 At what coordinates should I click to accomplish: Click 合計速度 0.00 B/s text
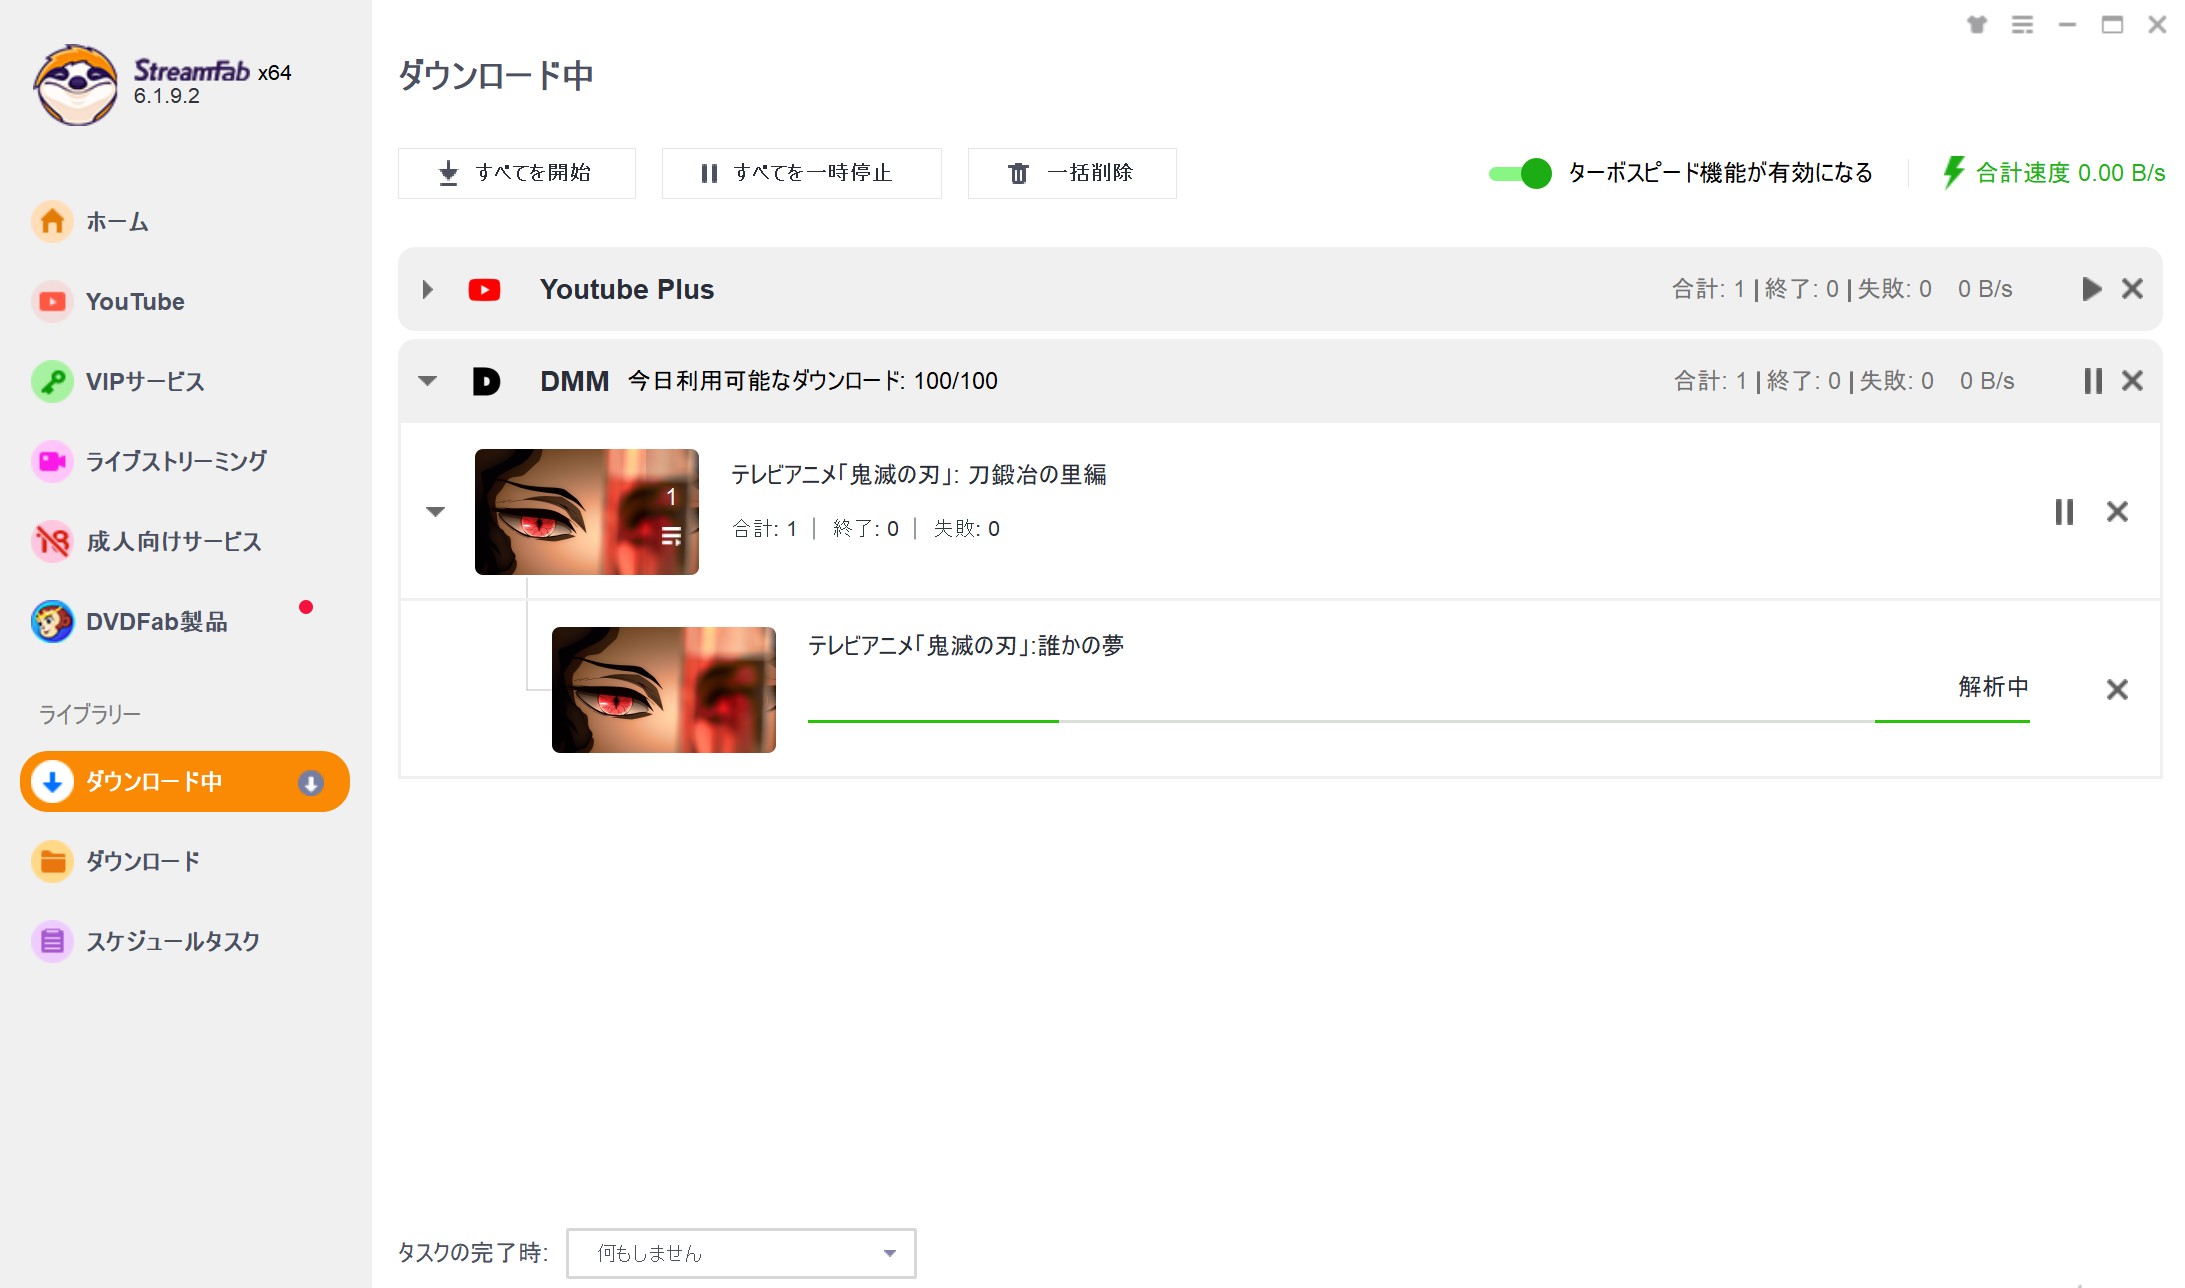click(2070, 173)
